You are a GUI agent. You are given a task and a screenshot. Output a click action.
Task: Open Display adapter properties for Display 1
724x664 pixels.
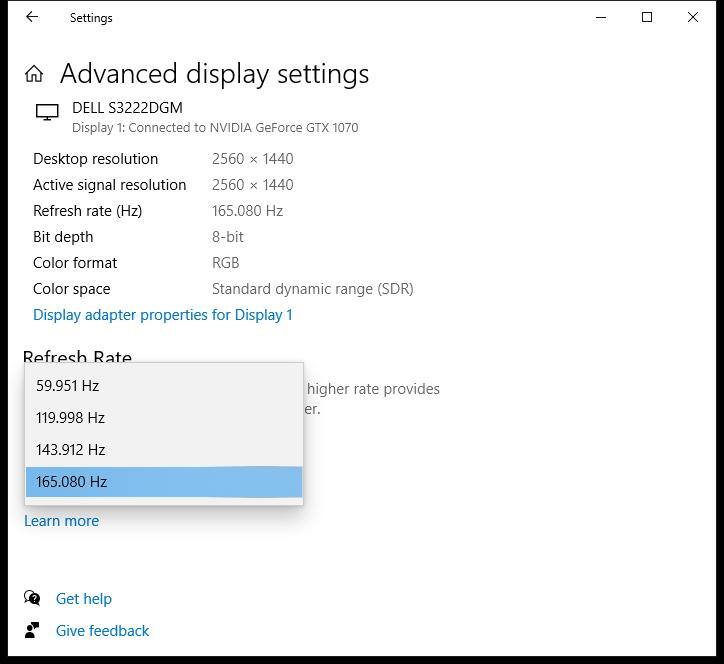click(163, 315)
